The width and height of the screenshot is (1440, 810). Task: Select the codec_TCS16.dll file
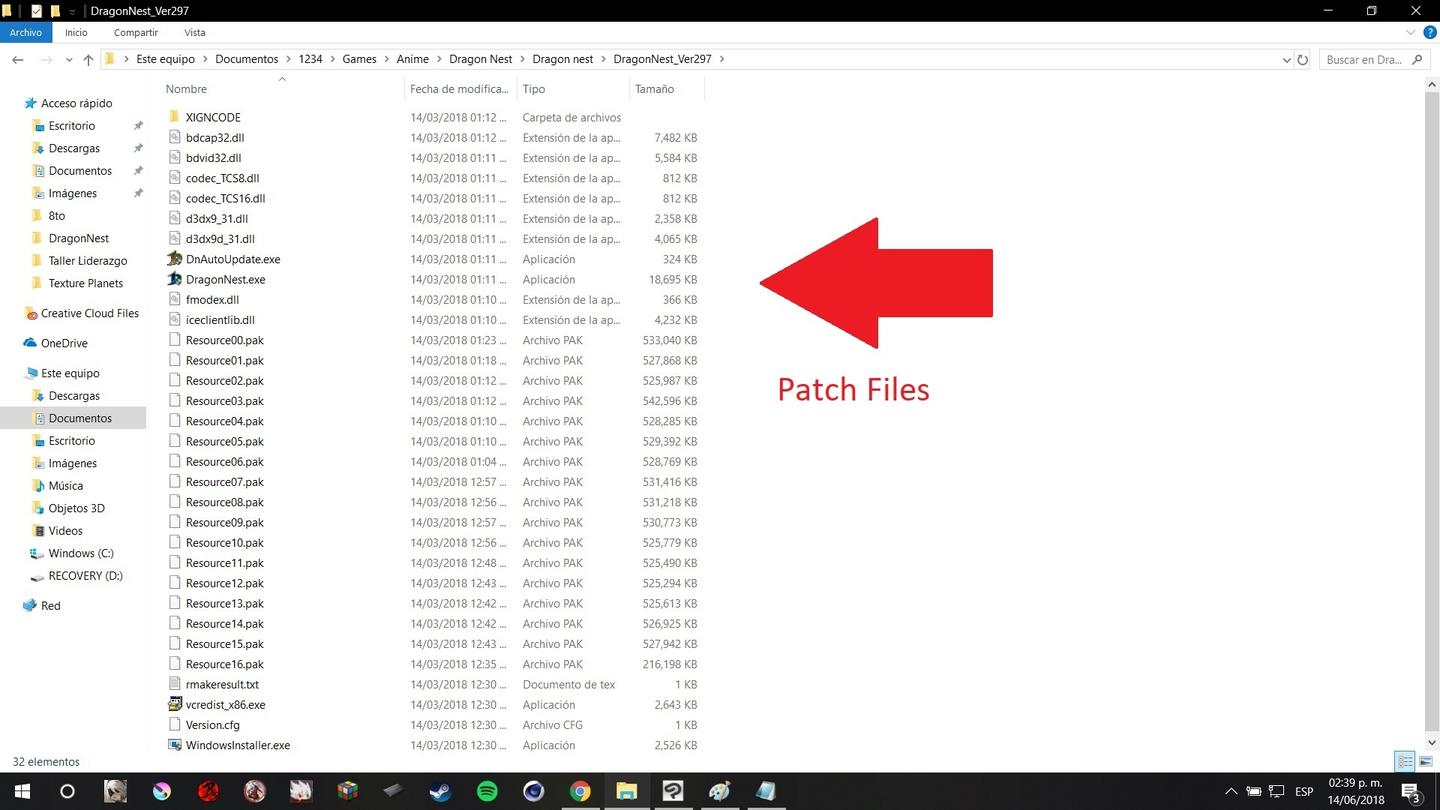click(225, 198)
